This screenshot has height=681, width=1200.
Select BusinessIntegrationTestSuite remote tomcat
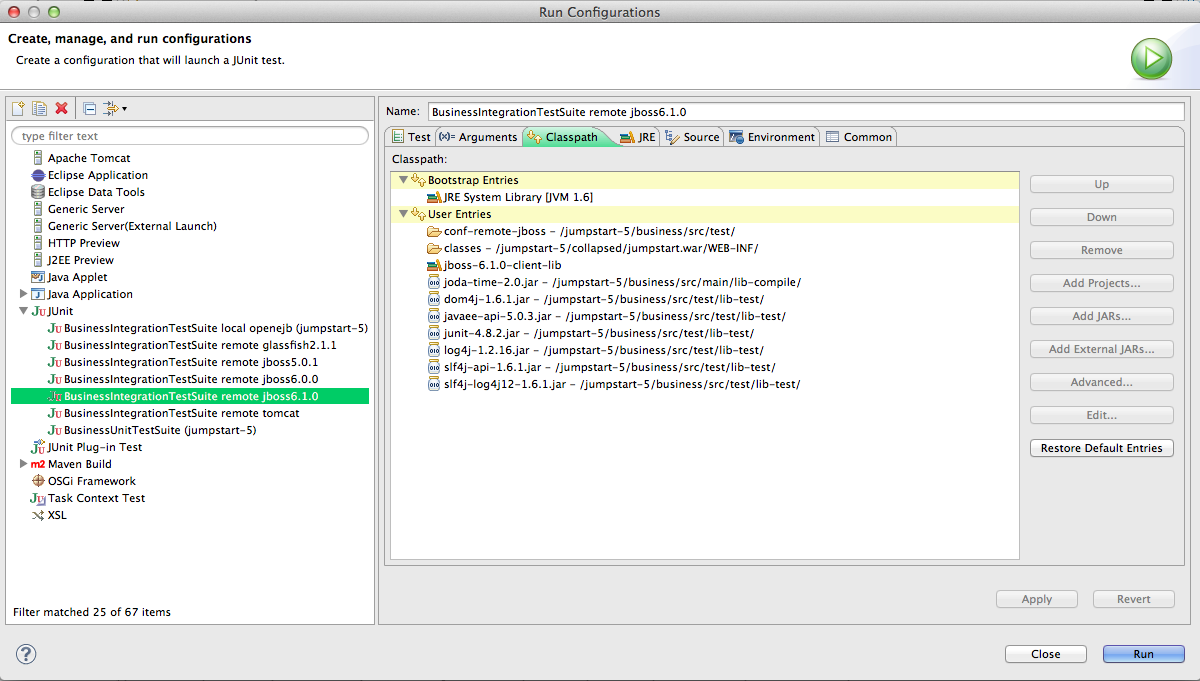click(x=182, y=413)
